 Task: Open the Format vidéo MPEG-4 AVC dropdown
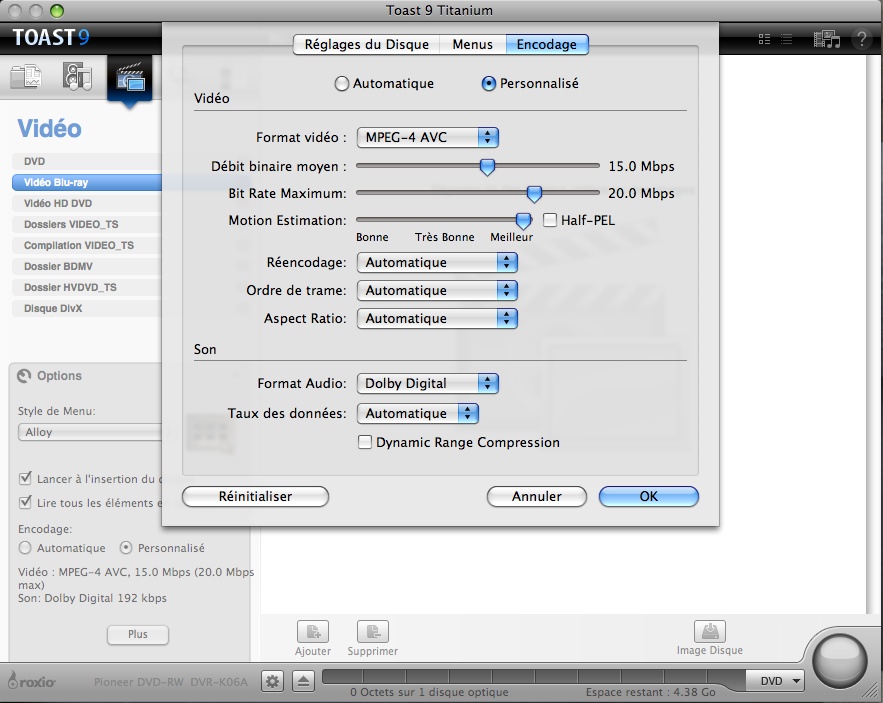coord(427,137)
